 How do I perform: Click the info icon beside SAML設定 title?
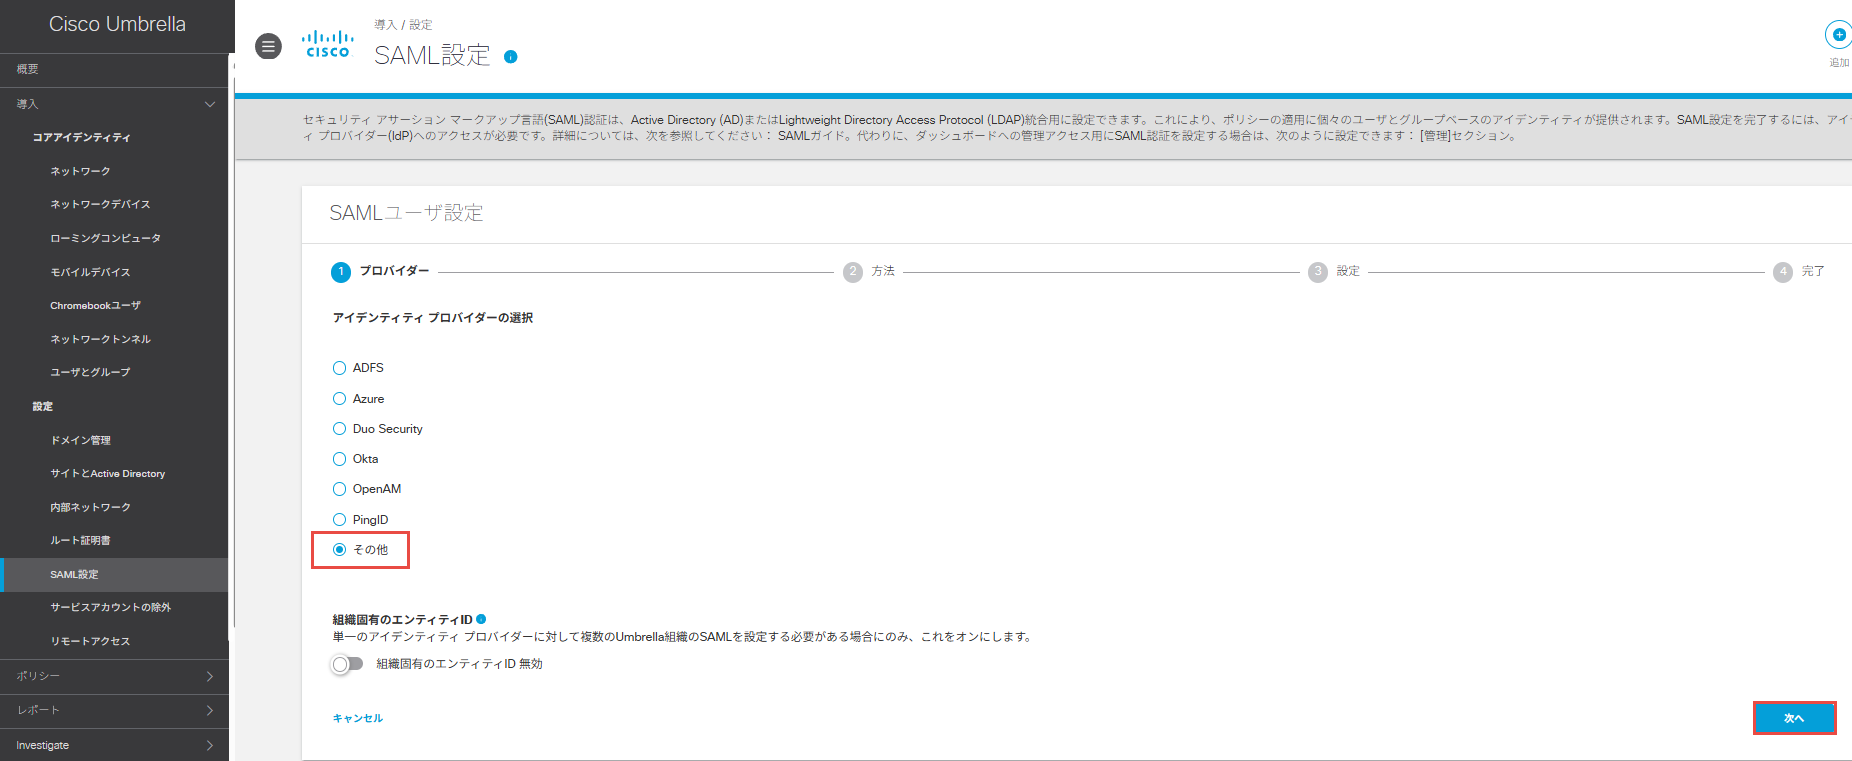511,57
